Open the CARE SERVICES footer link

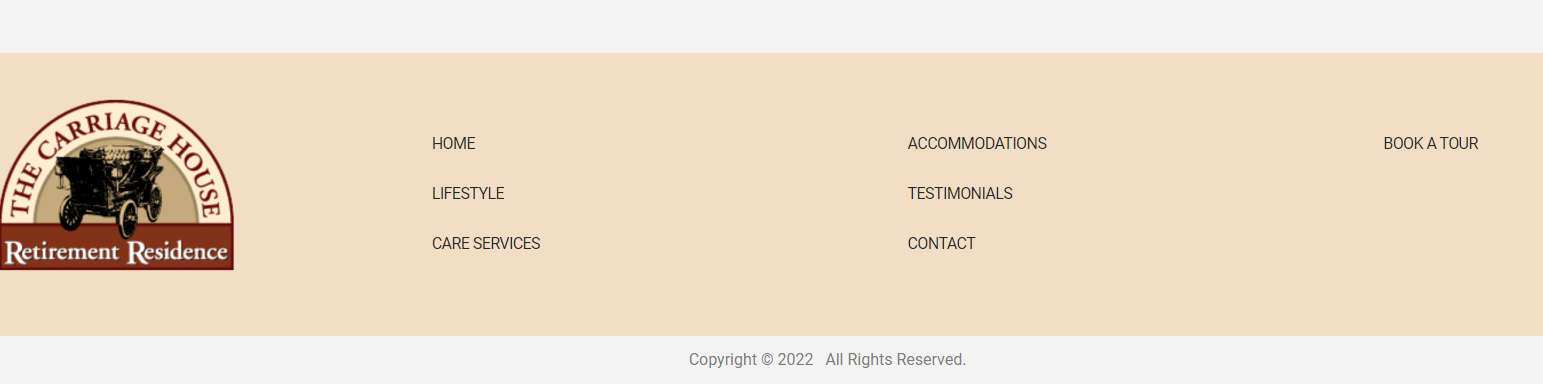pos(486,244)
